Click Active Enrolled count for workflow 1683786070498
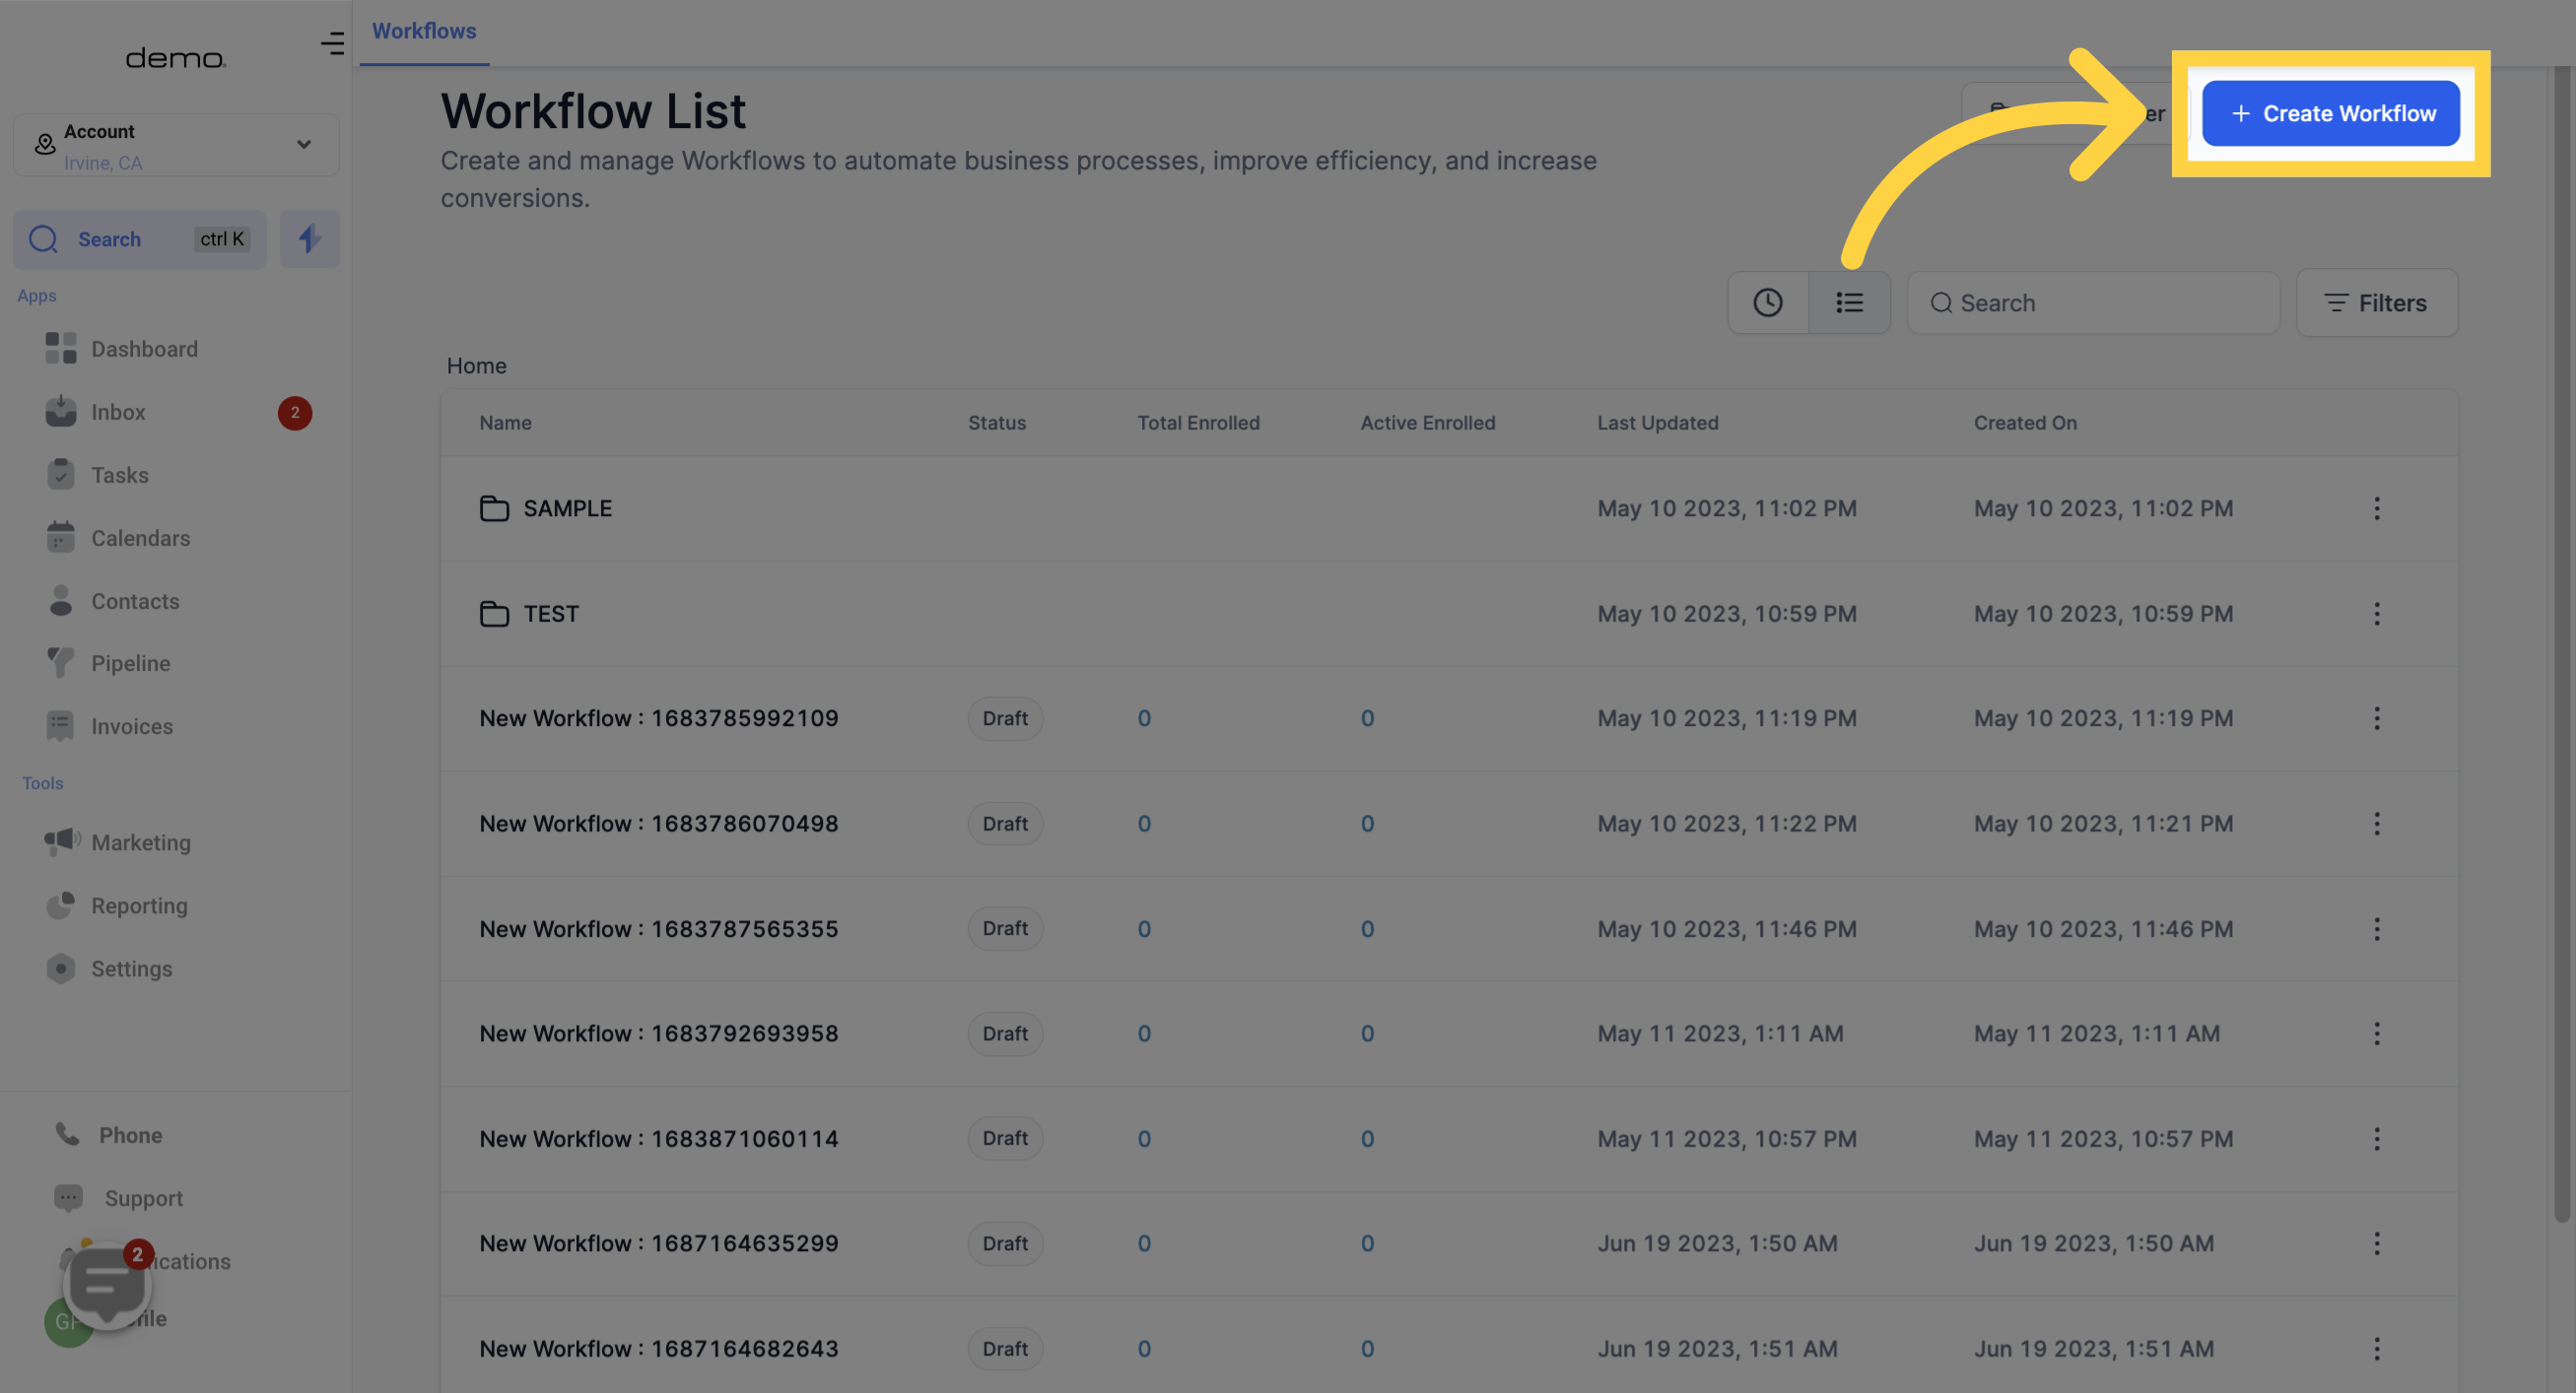 (1367, 823)
